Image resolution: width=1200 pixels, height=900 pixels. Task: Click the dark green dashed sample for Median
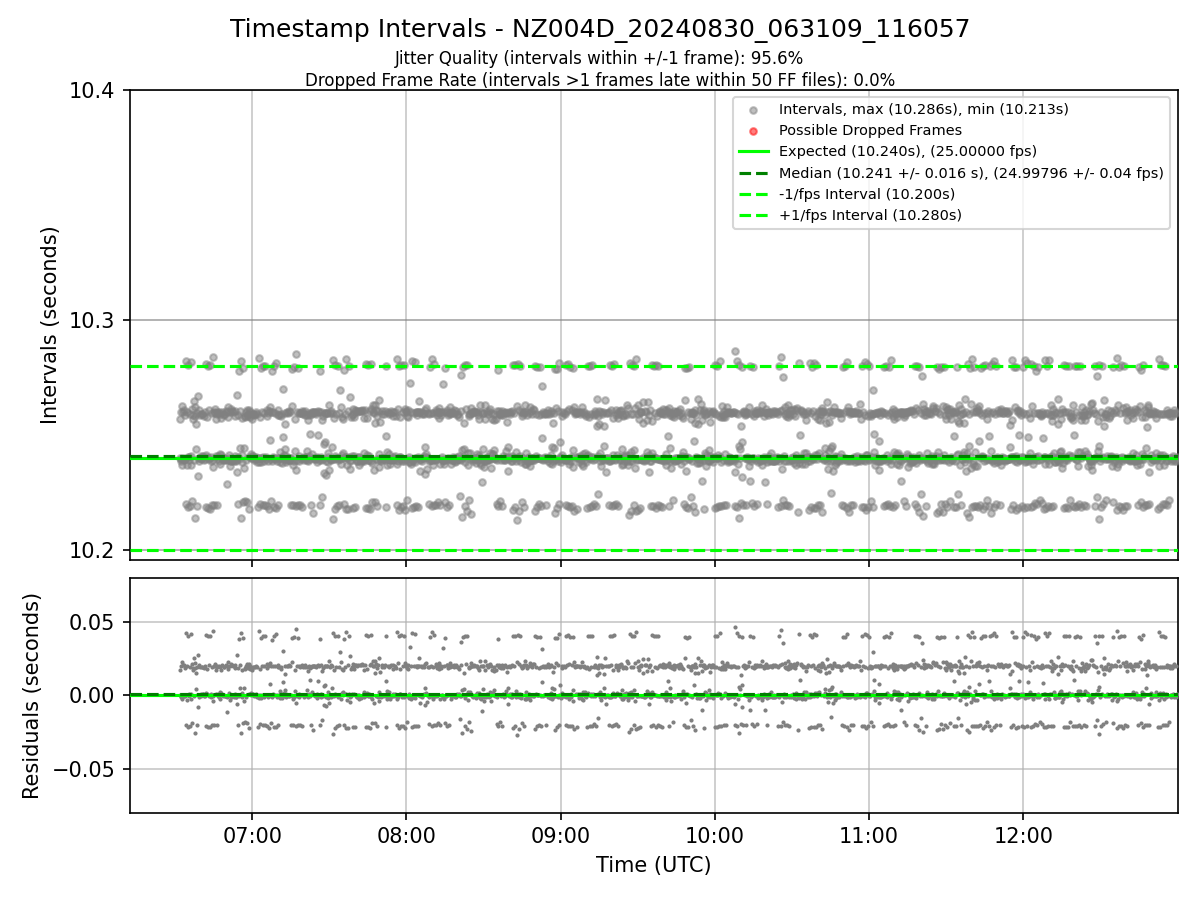[x=754, y=173]
